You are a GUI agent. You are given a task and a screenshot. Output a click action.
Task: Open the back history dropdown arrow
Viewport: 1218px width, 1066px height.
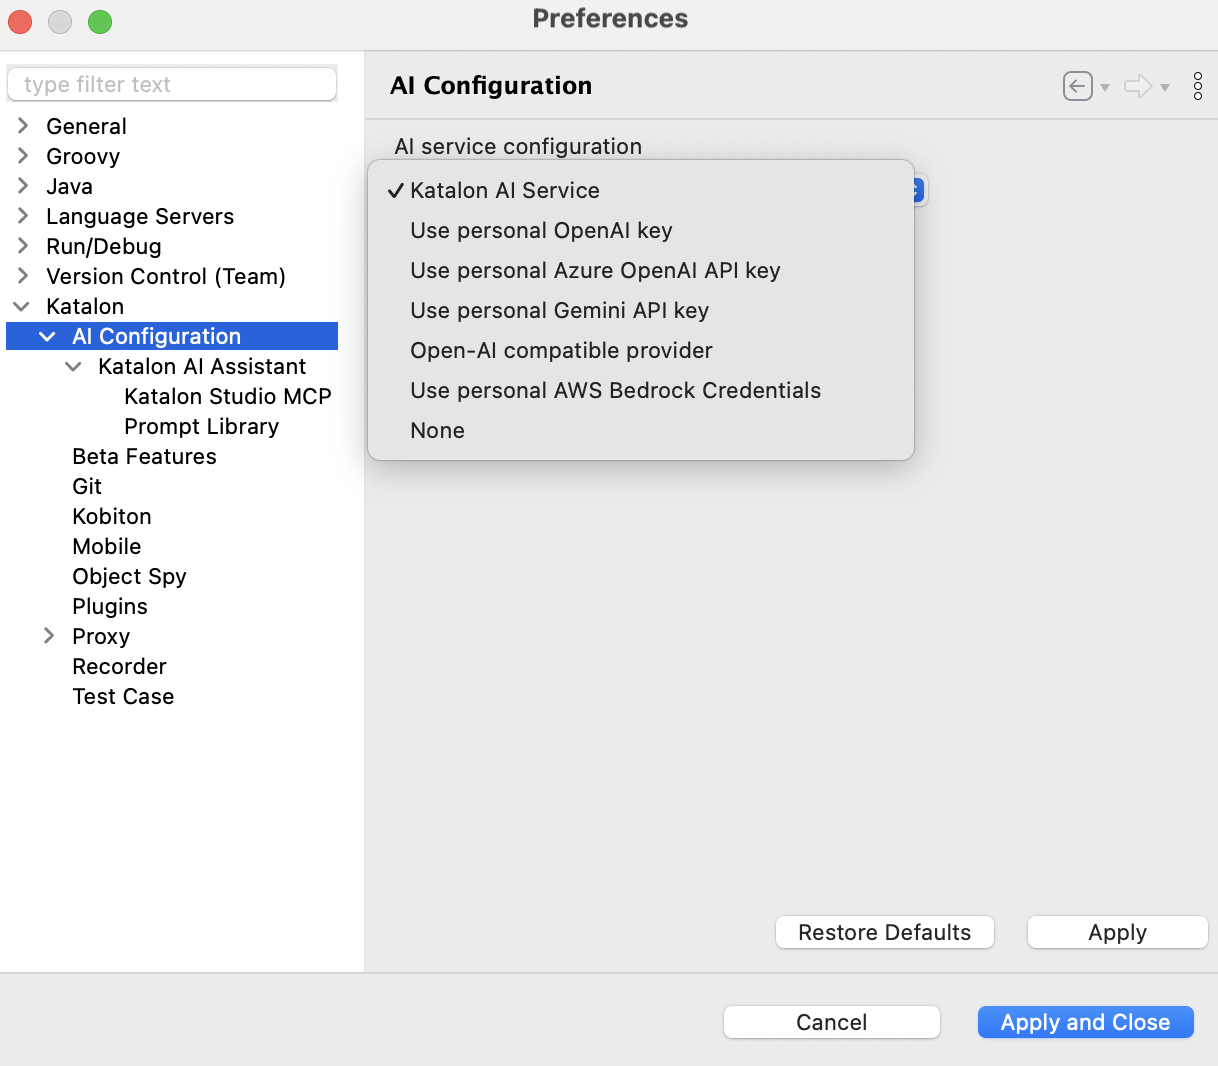point(1105,88)
